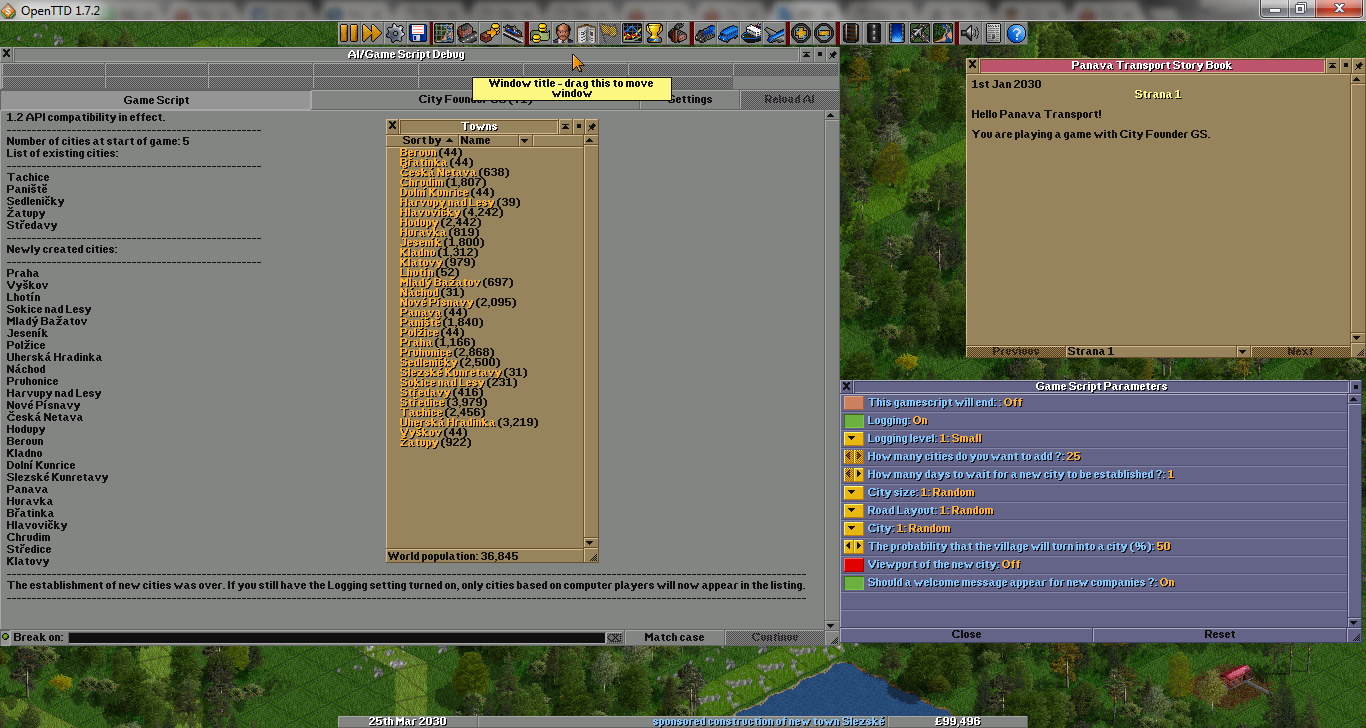Viewport: 1366px width, 728px height.
Task: Click the Reload AI button
Action: (789, 100)
